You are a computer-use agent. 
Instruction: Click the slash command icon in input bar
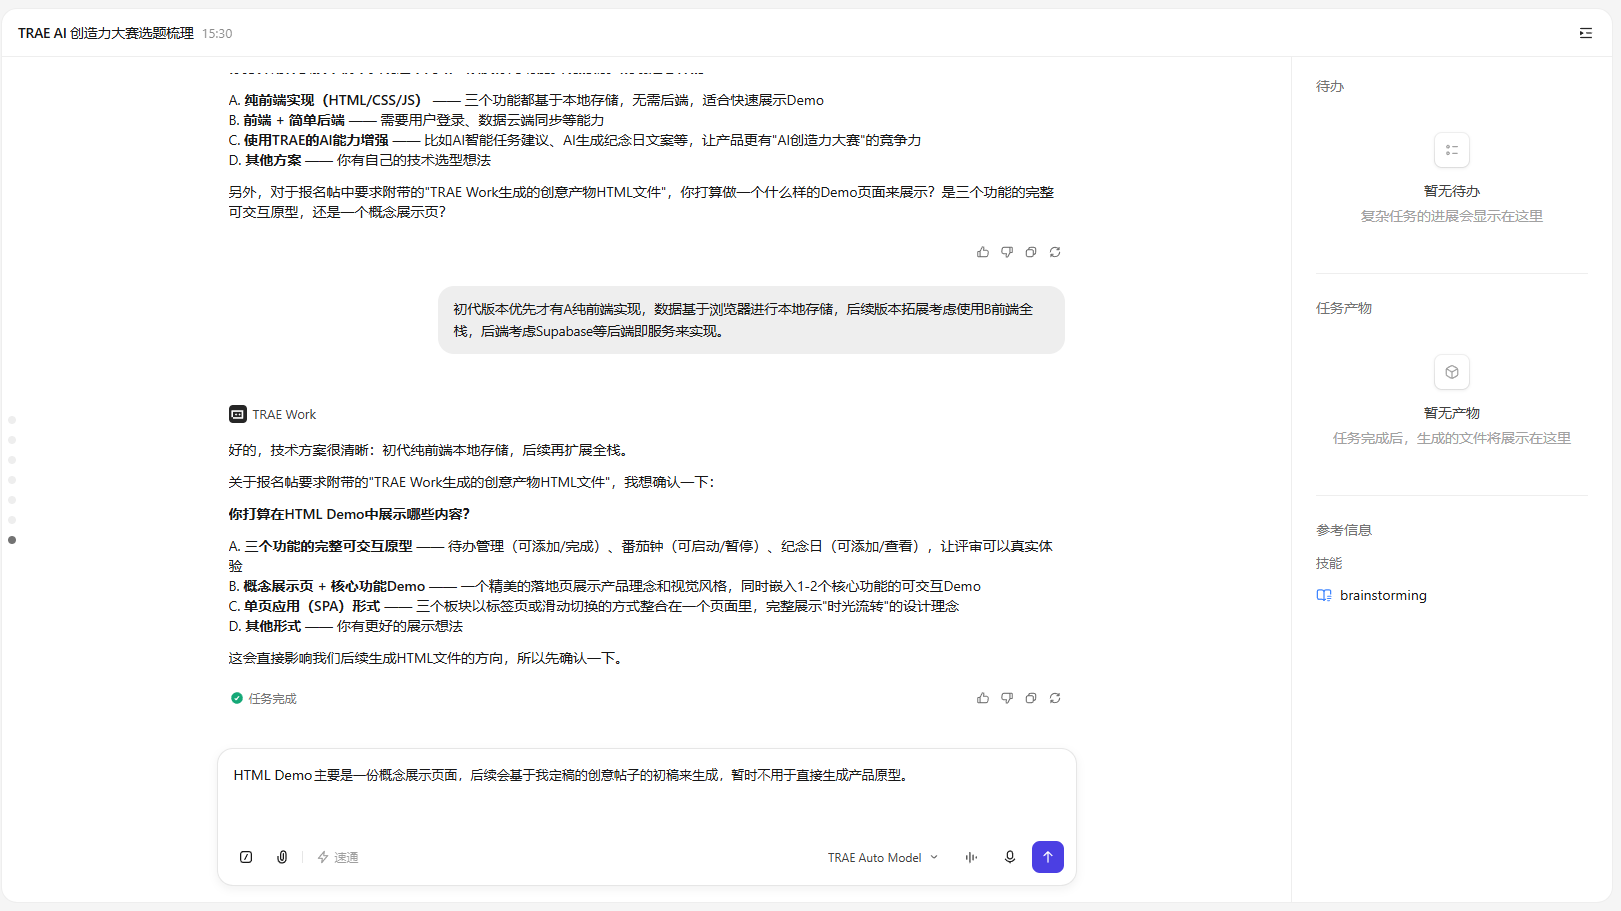pos(246,857)
